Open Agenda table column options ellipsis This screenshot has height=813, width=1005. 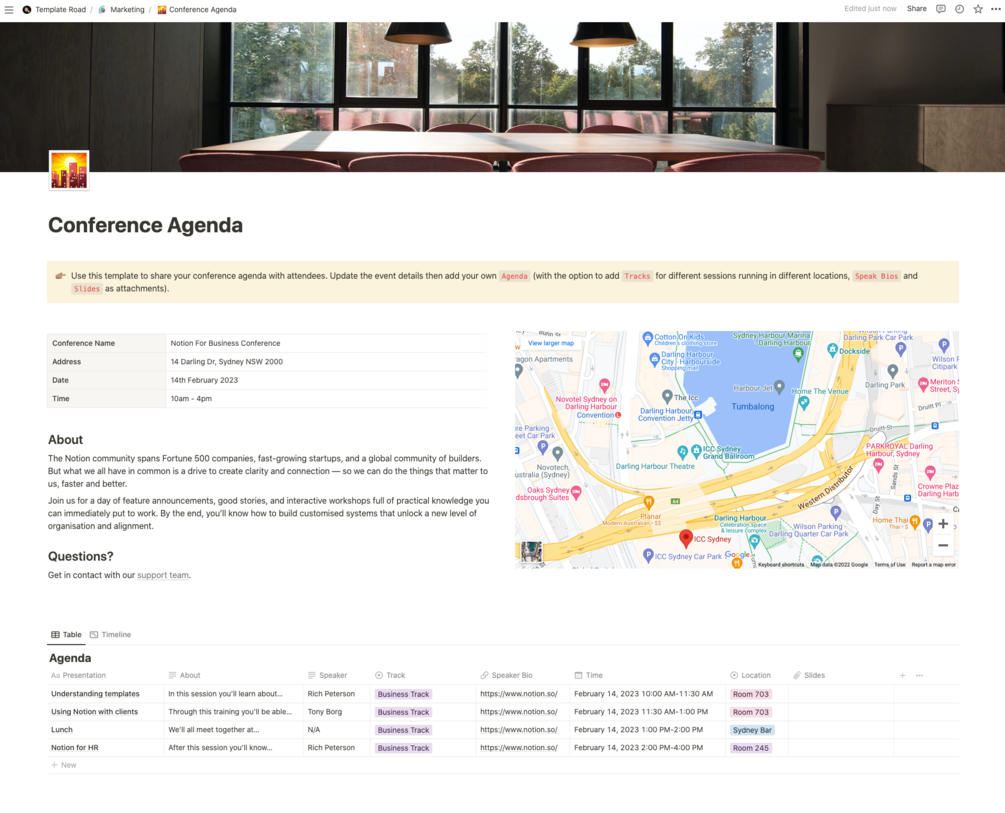click(919, 675)
